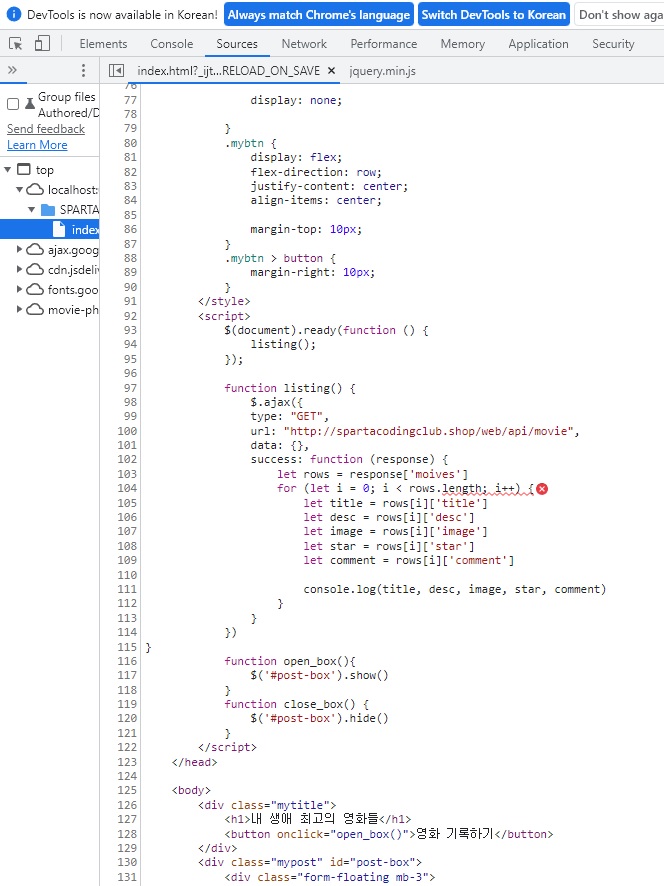Open the Network tab

point(304,44)
